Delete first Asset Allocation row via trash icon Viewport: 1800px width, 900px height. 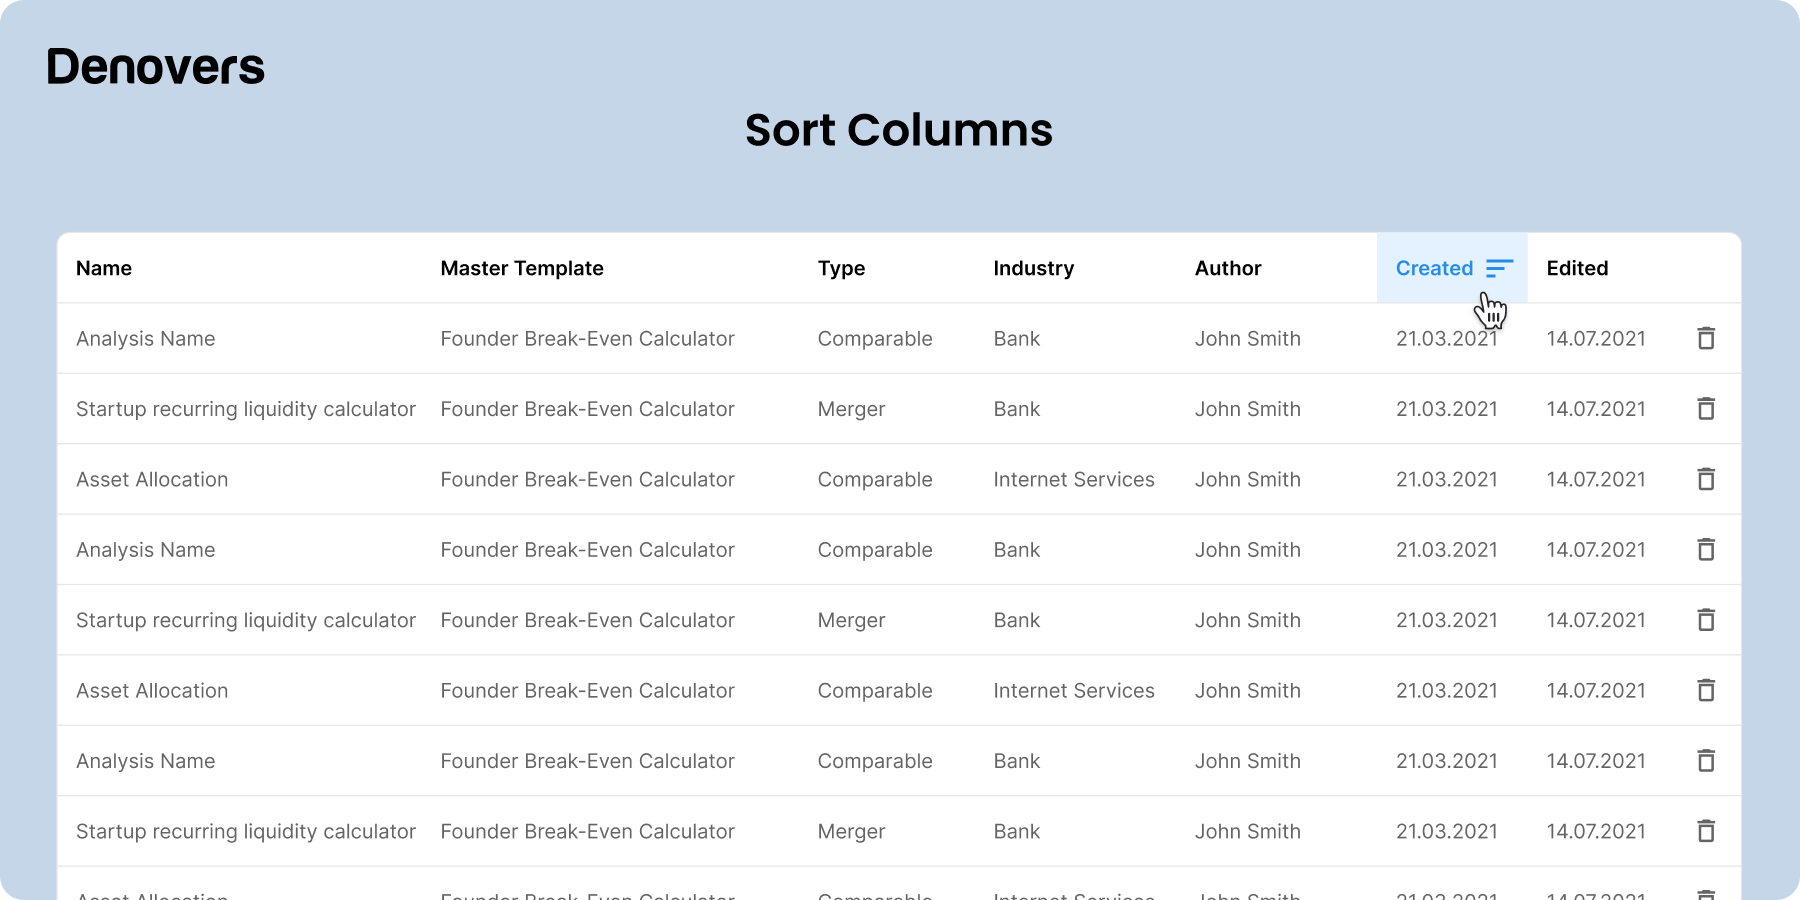pyautogui.click(x=1706, y=480)
